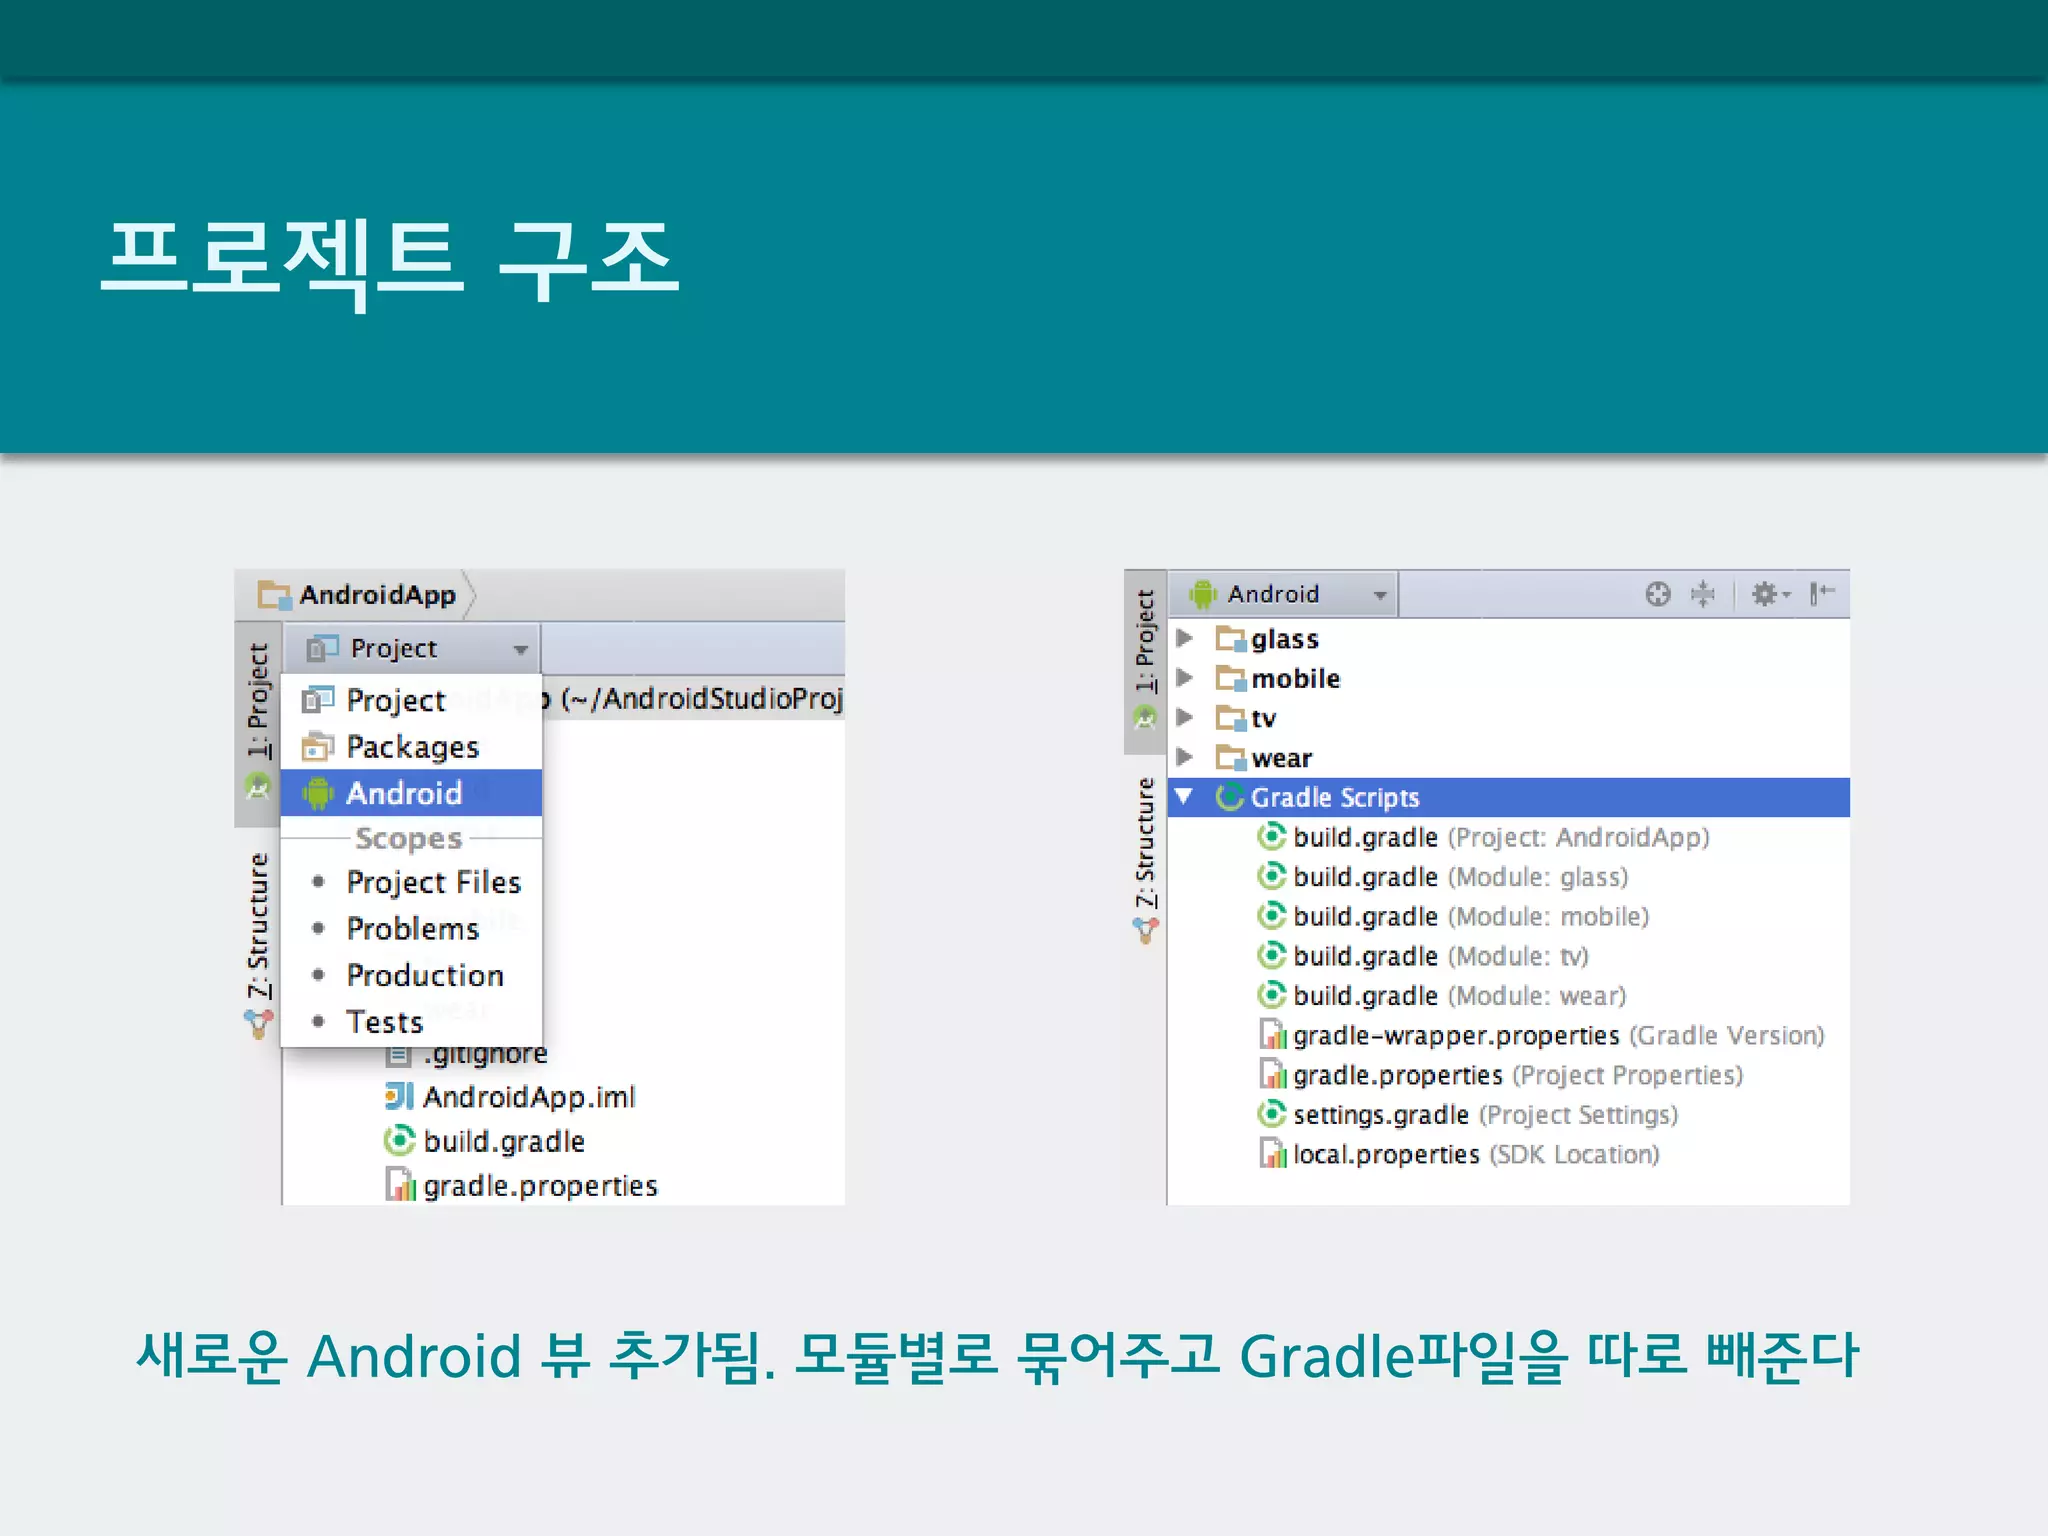Select the mobile folder
The height and width of the screenshot is (1536, 2048).
[x=1278, y=678]
